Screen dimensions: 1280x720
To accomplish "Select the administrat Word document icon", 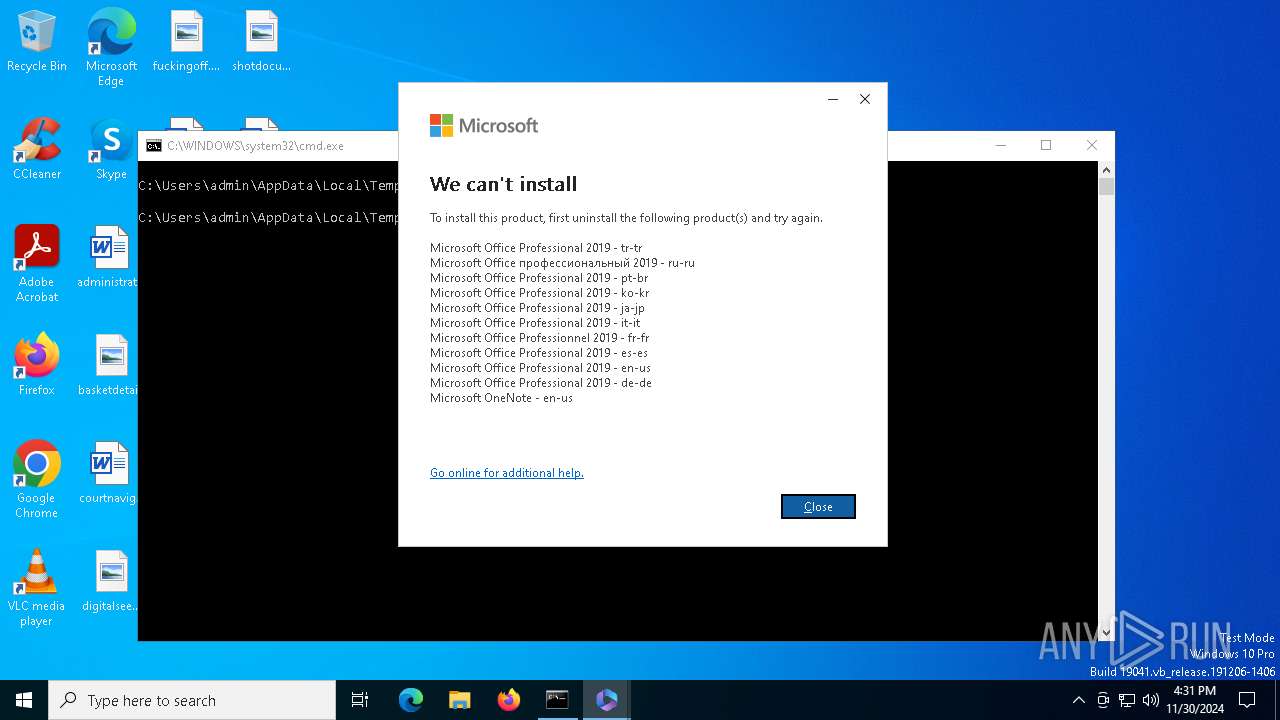I will click(x=109, y=257).
